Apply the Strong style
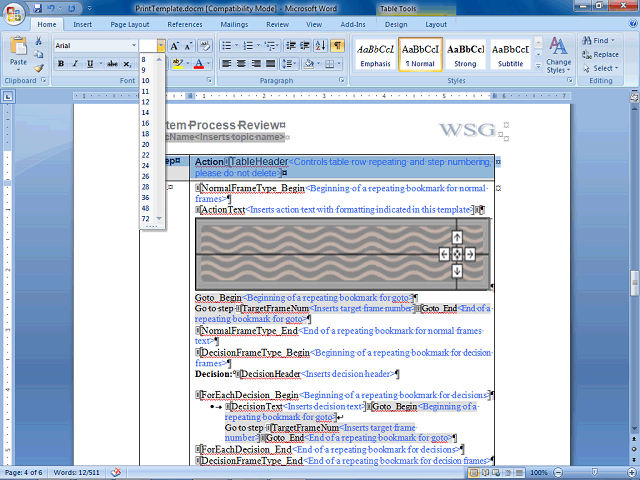The height and width of the screenshot is (480, 640). (x=465, y=55)
